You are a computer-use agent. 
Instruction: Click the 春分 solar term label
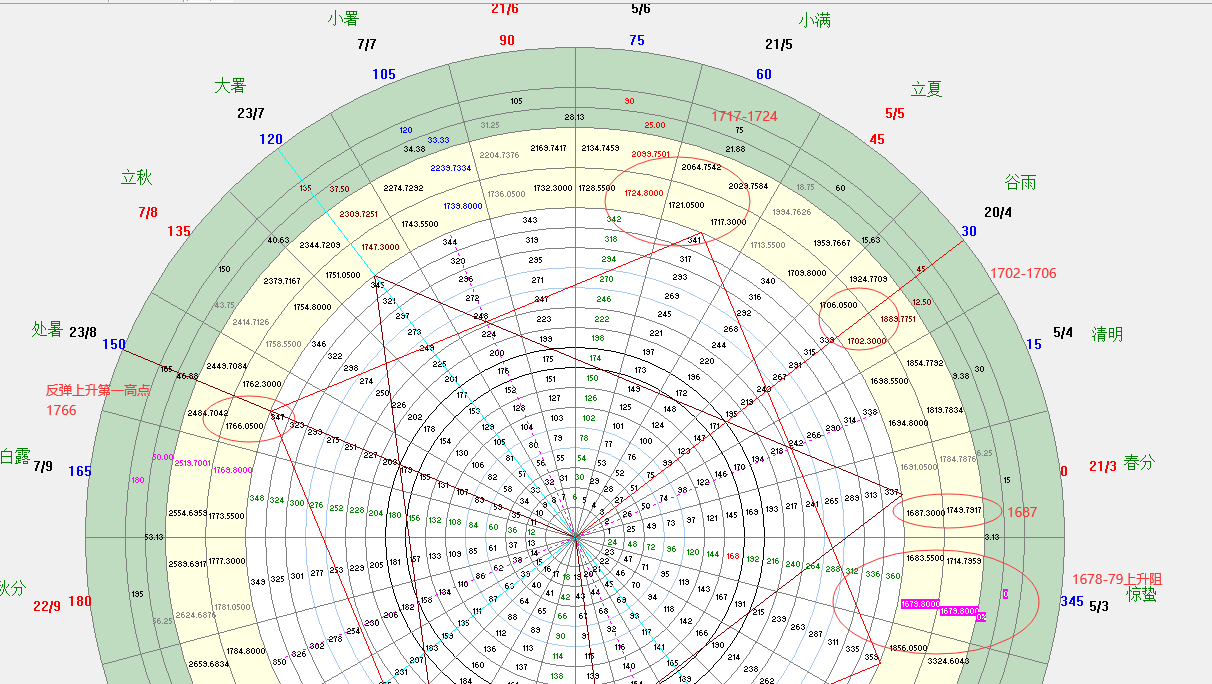1138,462
